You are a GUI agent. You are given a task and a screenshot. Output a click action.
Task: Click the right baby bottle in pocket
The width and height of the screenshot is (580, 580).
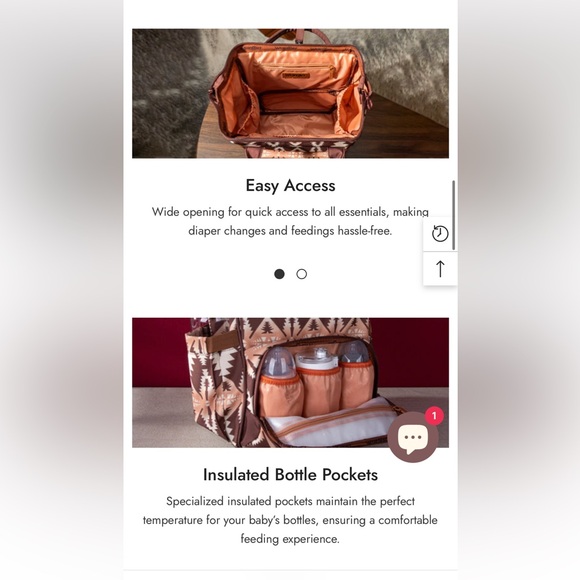click(x=355, y=375)
